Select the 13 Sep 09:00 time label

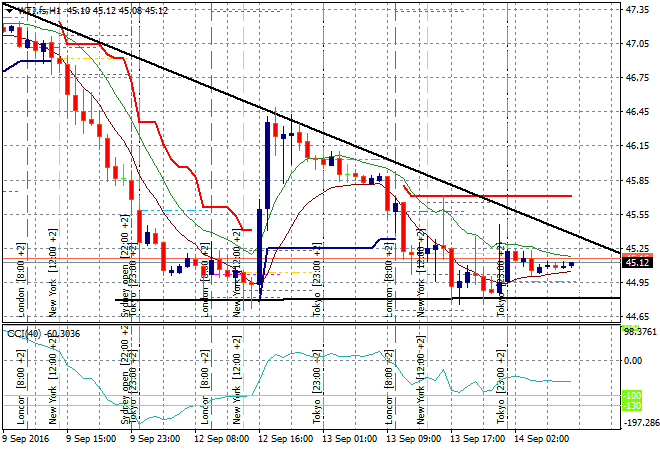click(414, 438)
